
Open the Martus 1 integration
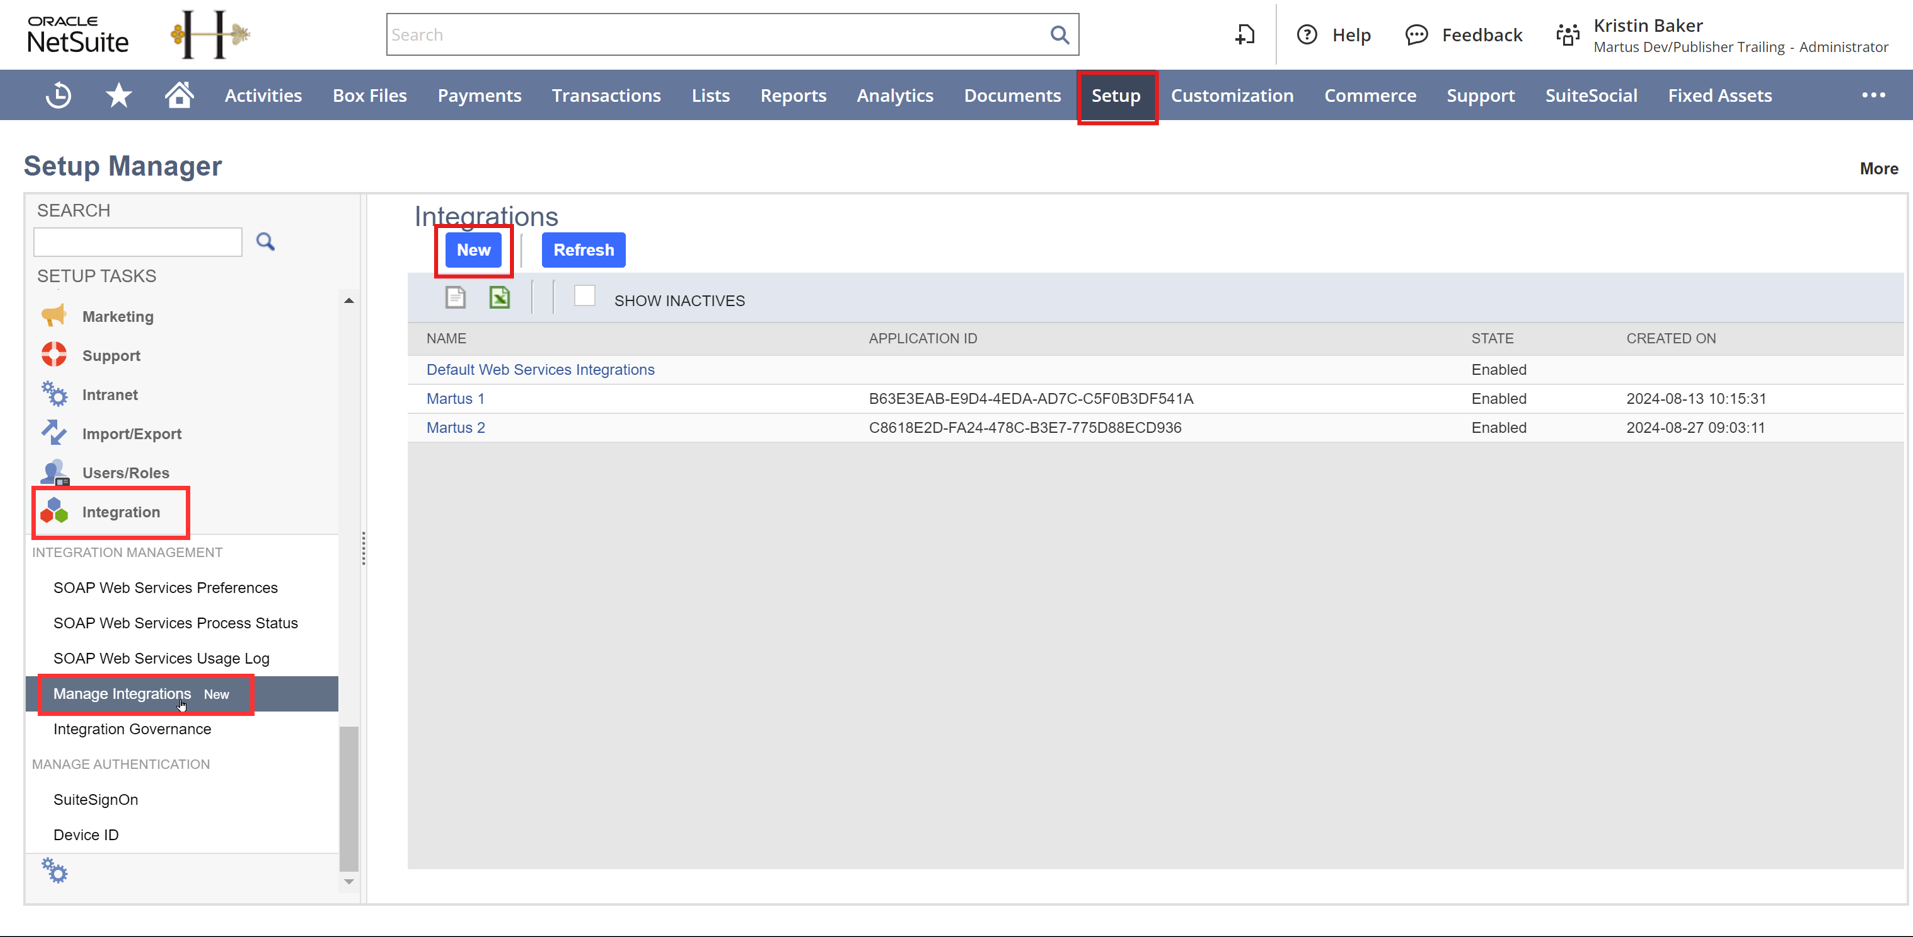(x=455, y=398)
